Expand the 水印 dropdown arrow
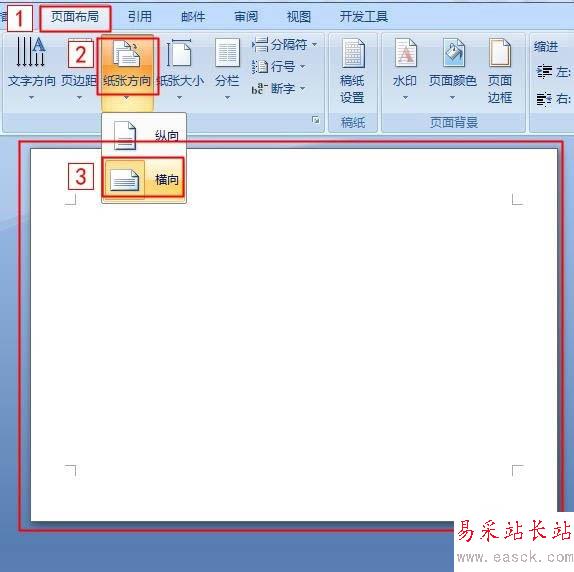The height and width of the screenshot is (572, 574). [x=405, y=97]
